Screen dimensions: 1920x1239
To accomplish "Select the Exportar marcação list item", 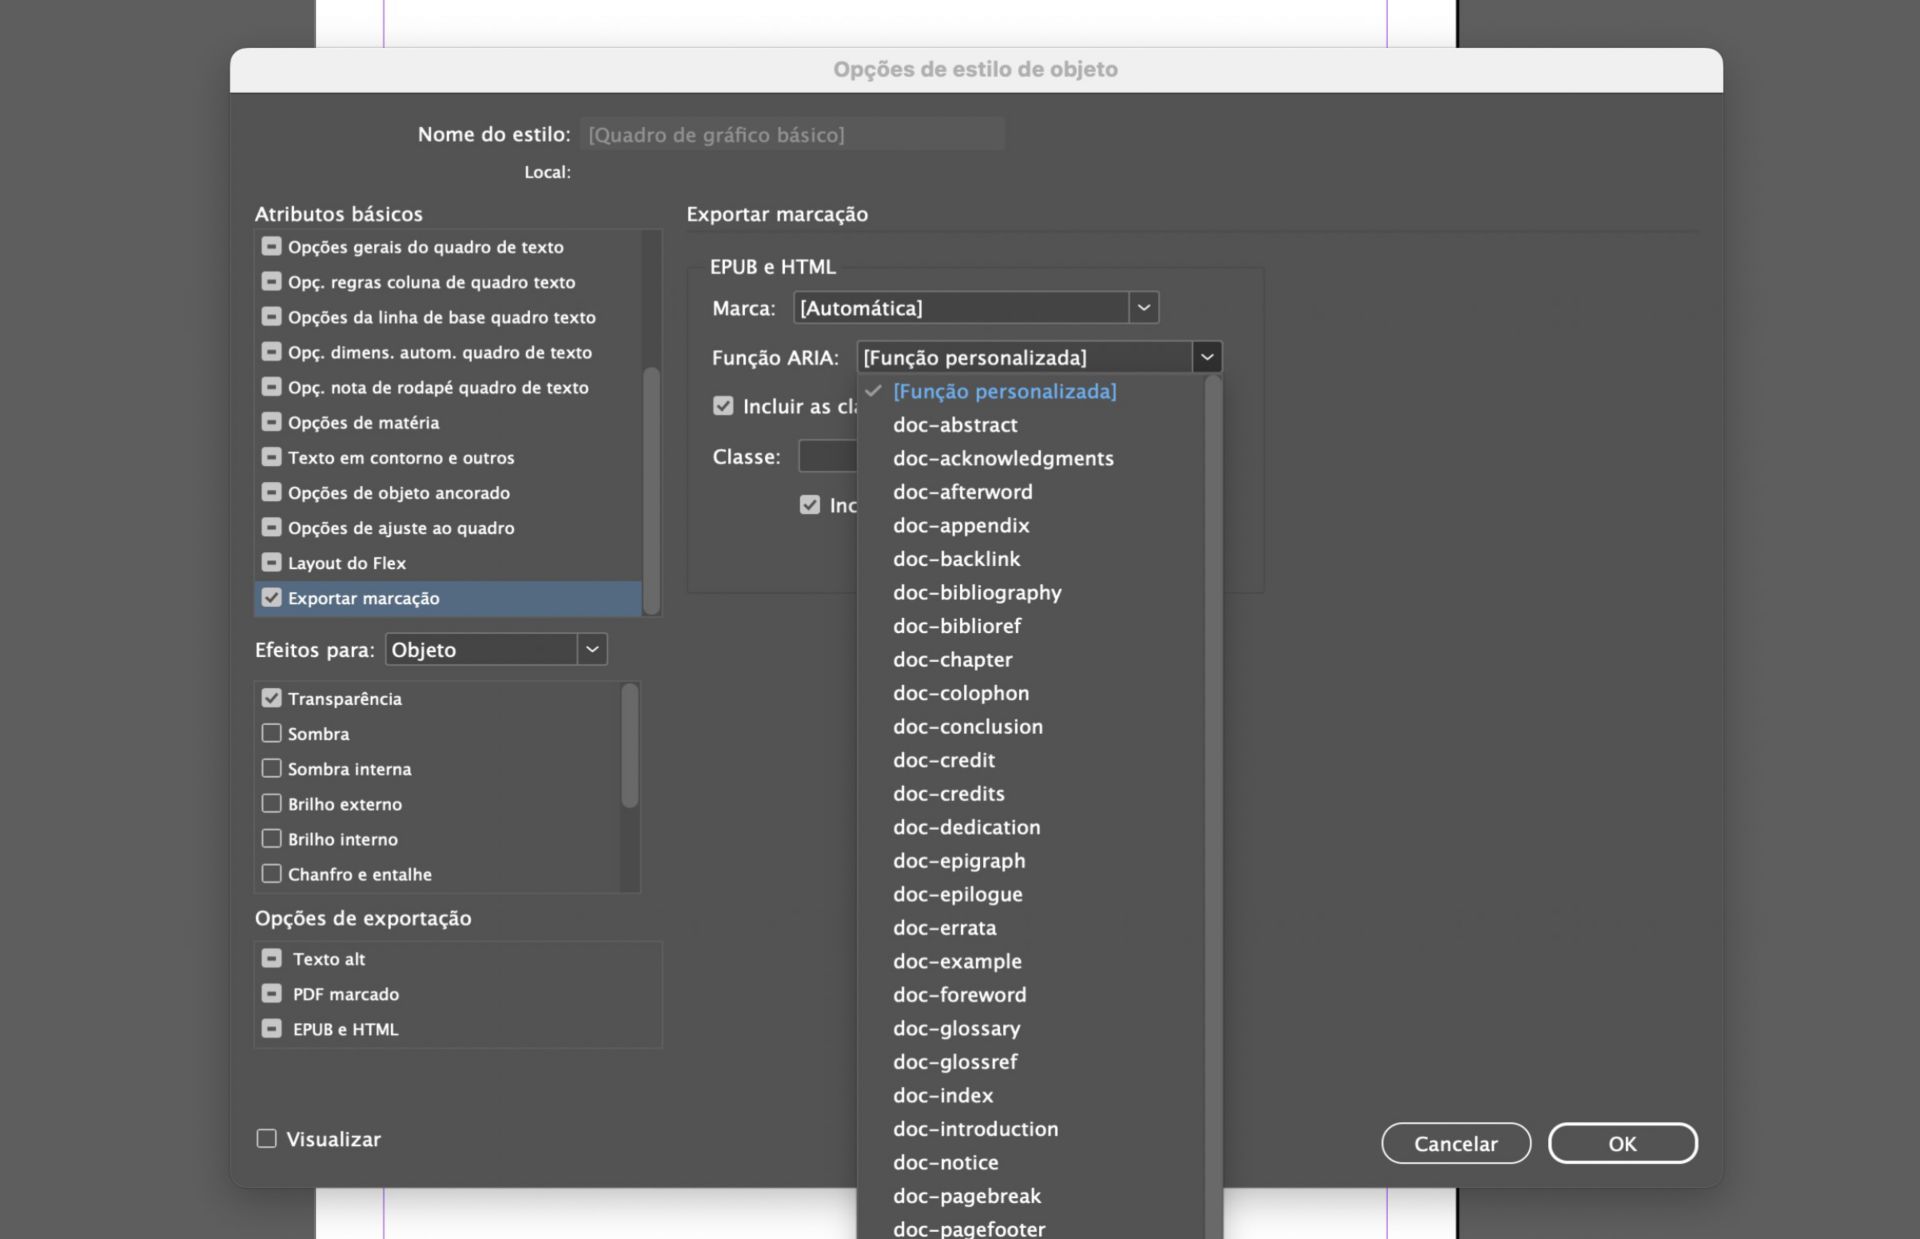I will [x=364, y=598].
